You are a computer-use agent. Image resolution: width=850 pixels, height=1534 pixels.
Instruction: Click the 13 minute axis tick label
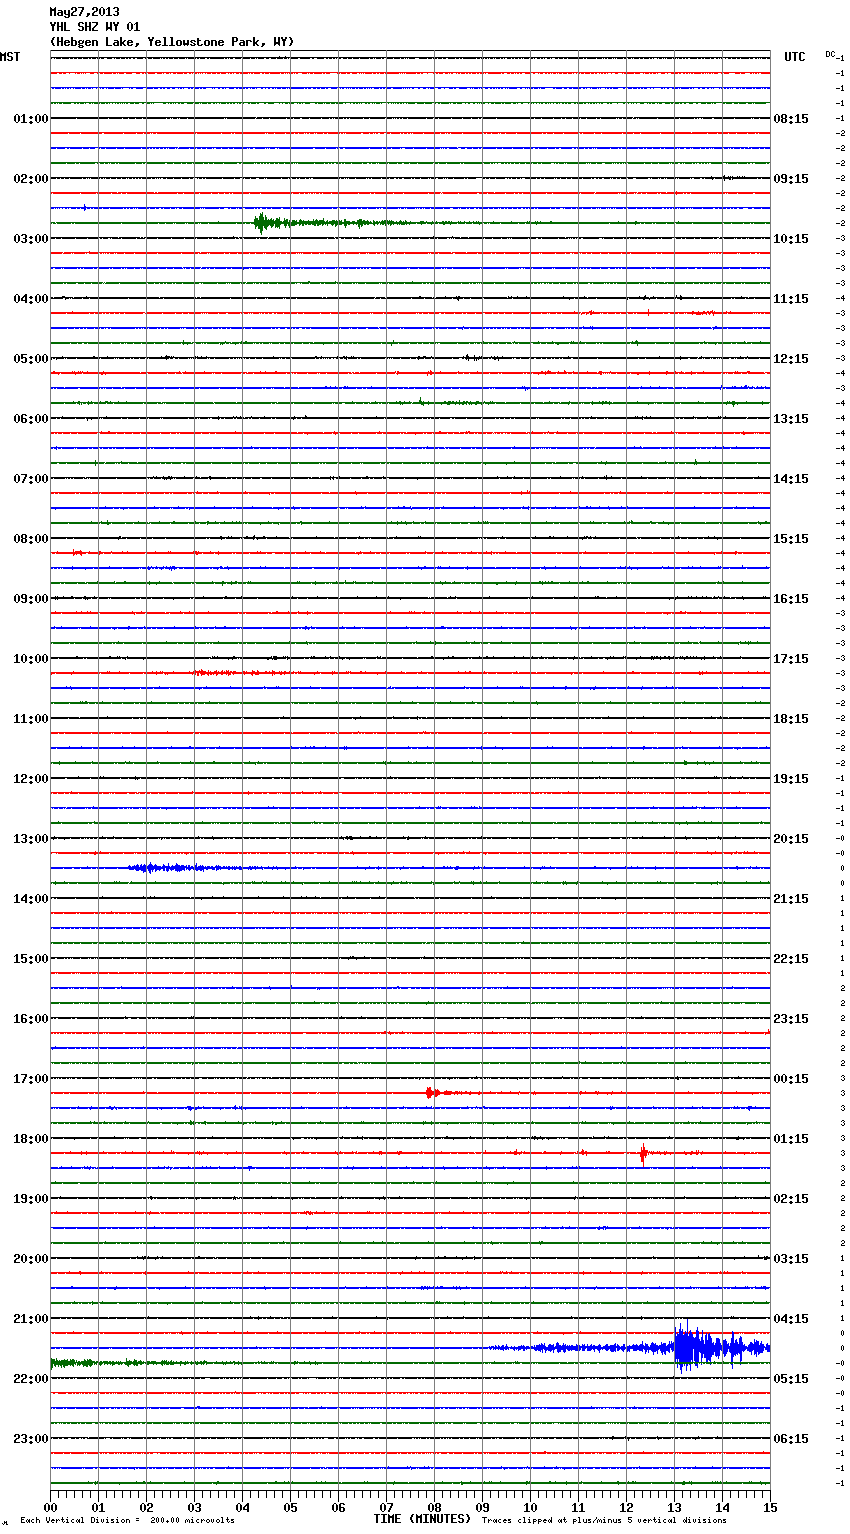(x=674, y=1507)
